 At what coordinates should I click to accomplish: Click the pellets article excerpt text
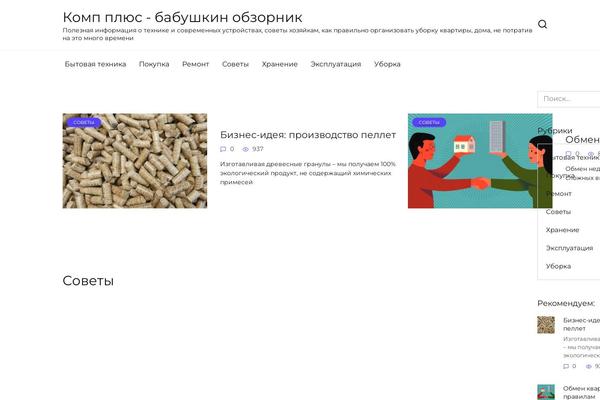(x=308, y=173)
